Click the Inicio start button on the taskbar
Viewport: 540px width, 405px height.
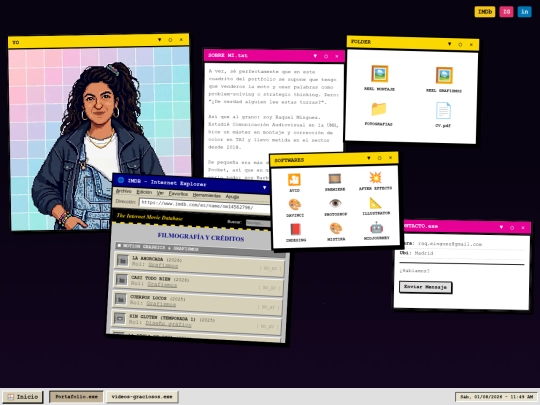pyautogui.click(x=23, y=397)
